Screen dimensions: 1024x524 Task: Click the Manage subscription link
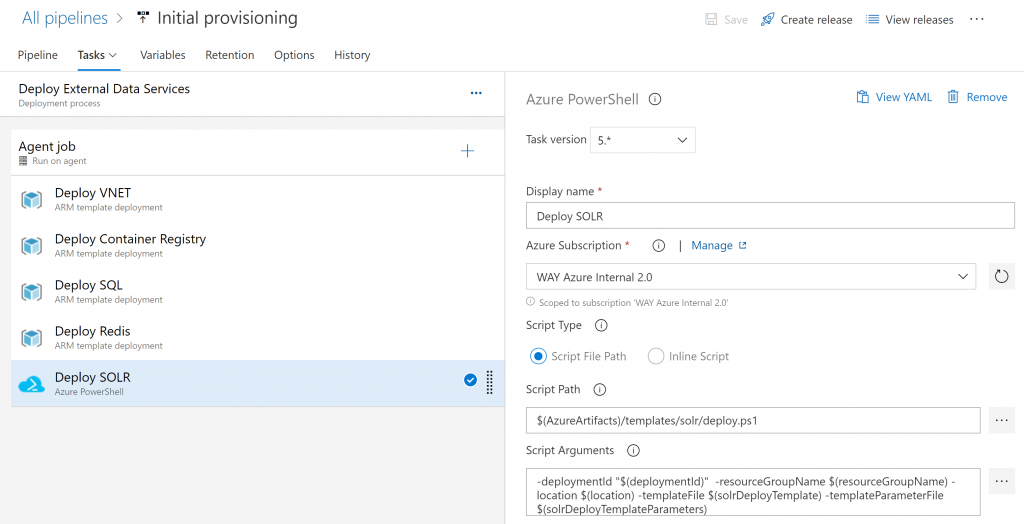coord(718,246)
